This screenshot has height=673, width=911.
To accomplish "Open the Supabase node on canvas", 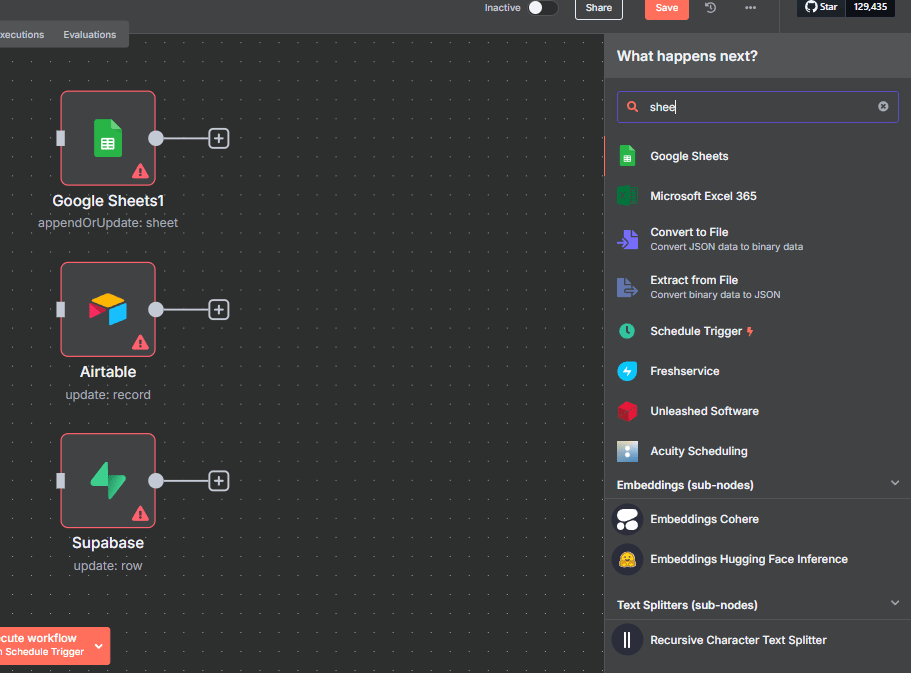I will (108, 481).
